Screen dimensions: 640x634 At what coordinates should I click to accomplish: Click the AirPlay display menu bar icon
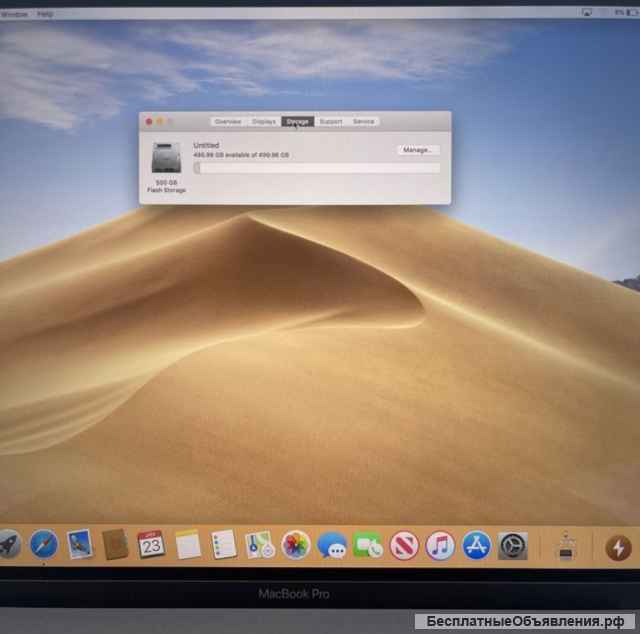[587, 13]
